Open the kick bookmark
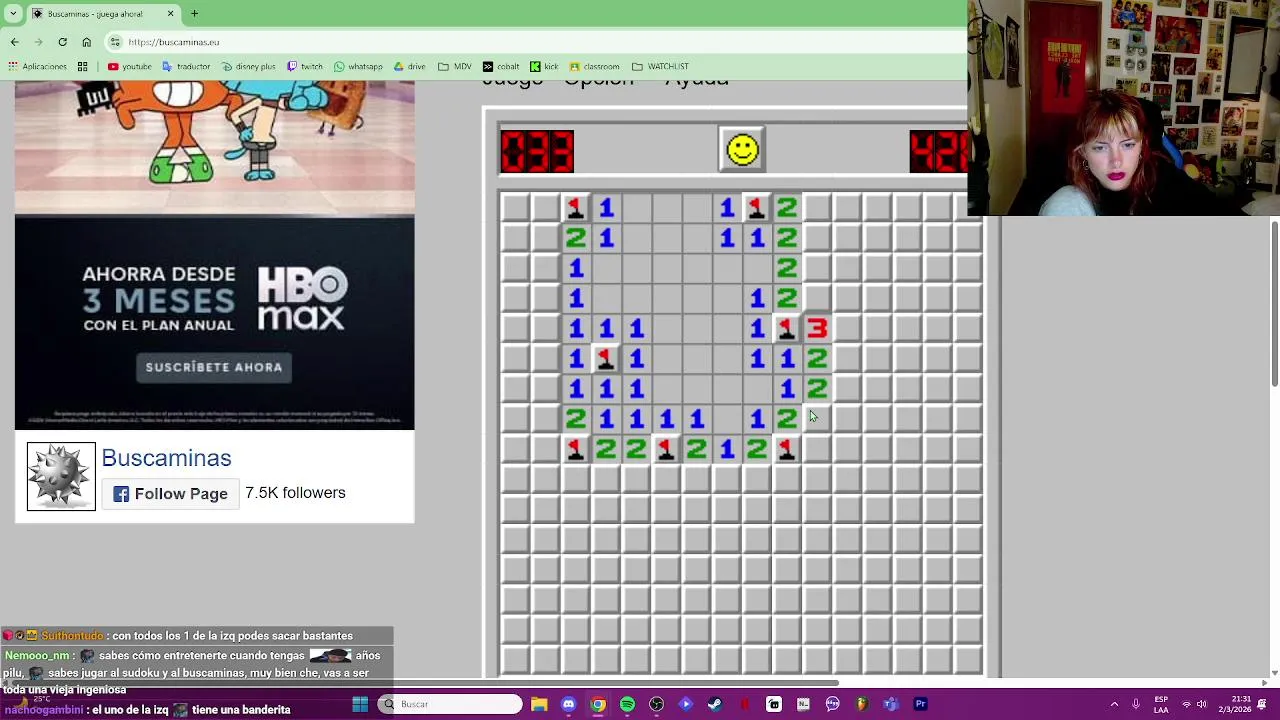The width and height of the screenshot is (1280, 720). 544,67
